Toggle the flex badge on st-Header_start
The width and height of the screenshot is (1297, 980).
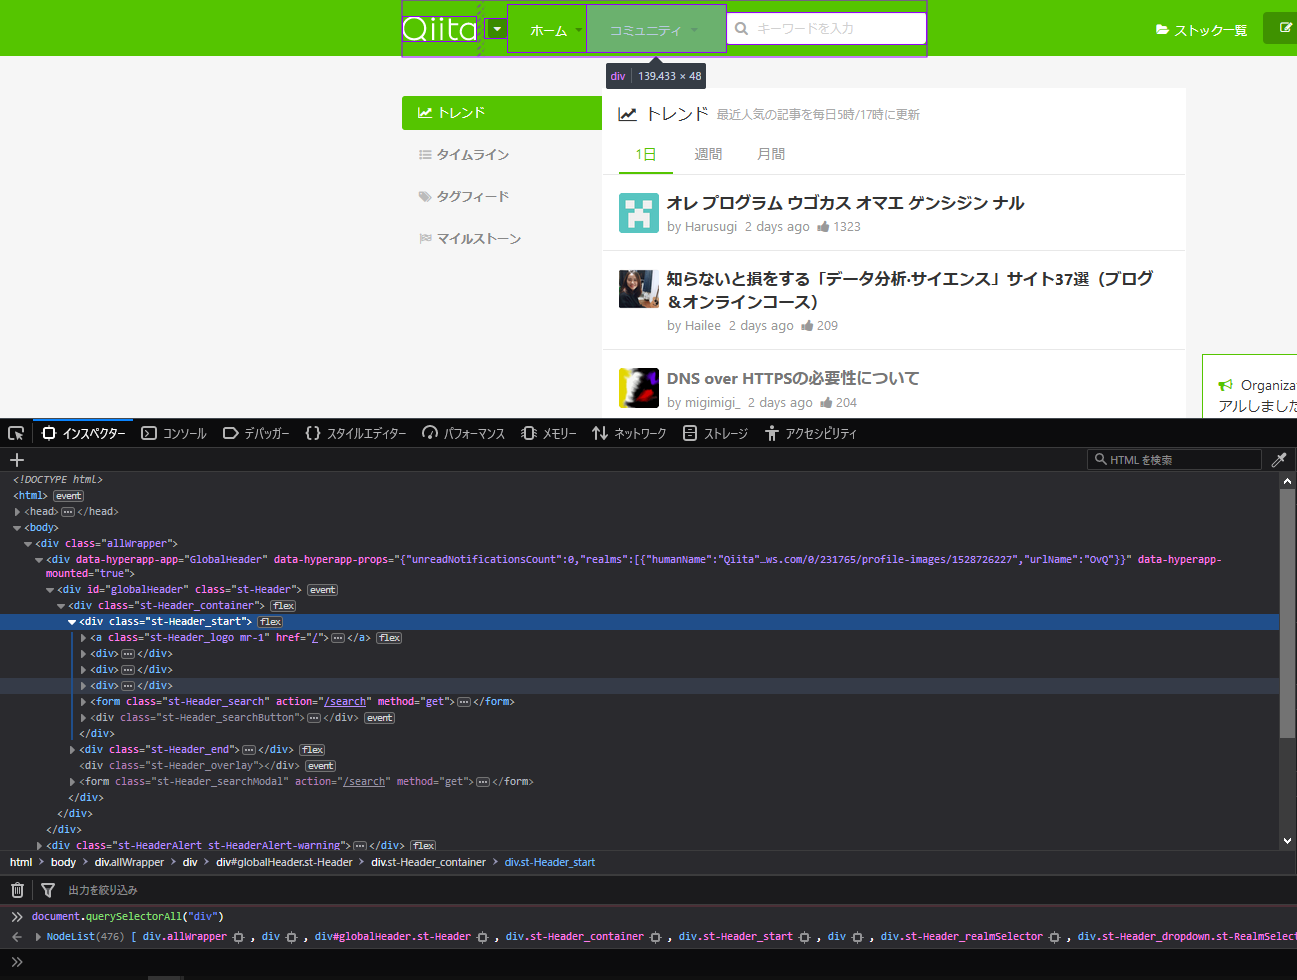click(x=269, y=621)
